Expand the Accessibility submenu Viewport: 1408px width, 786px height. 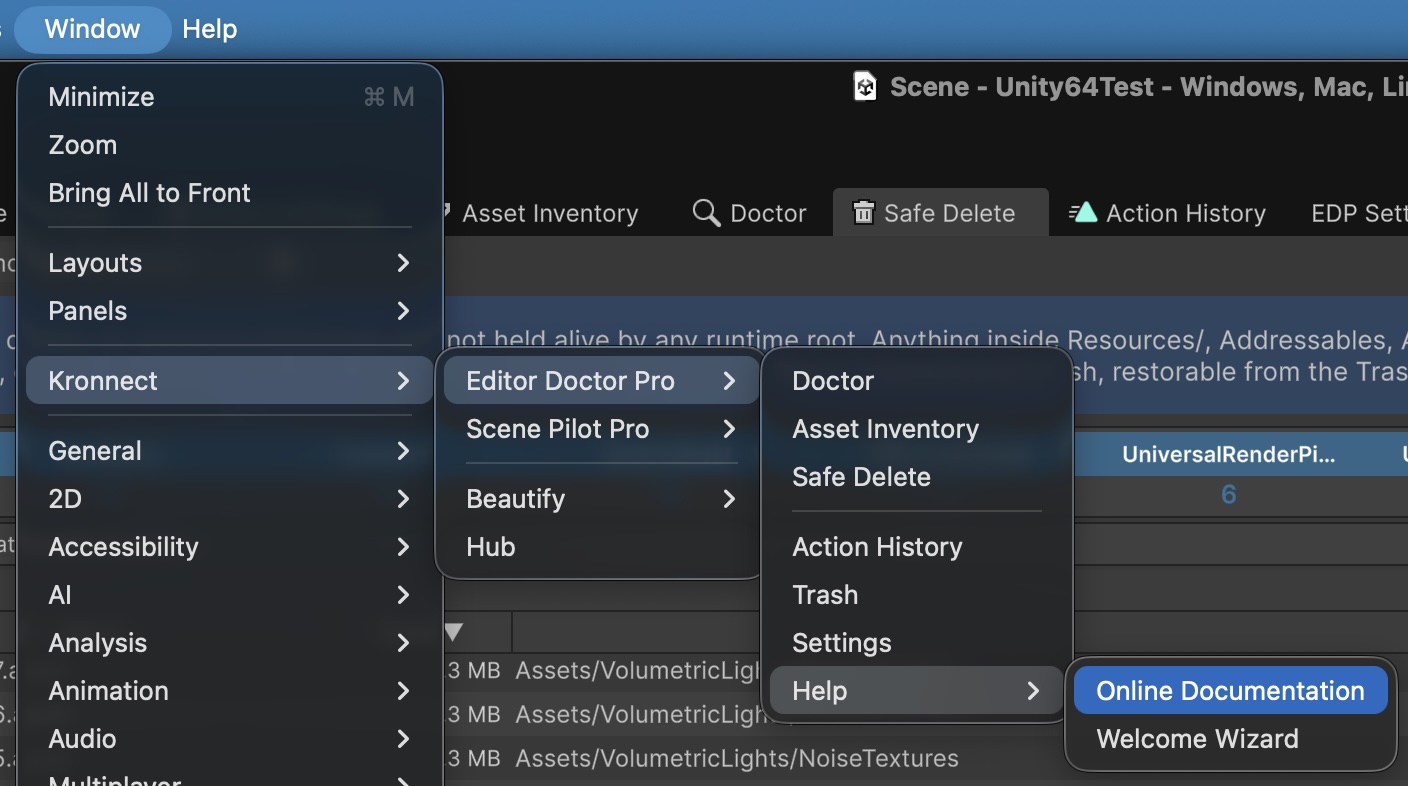point(230,547)
